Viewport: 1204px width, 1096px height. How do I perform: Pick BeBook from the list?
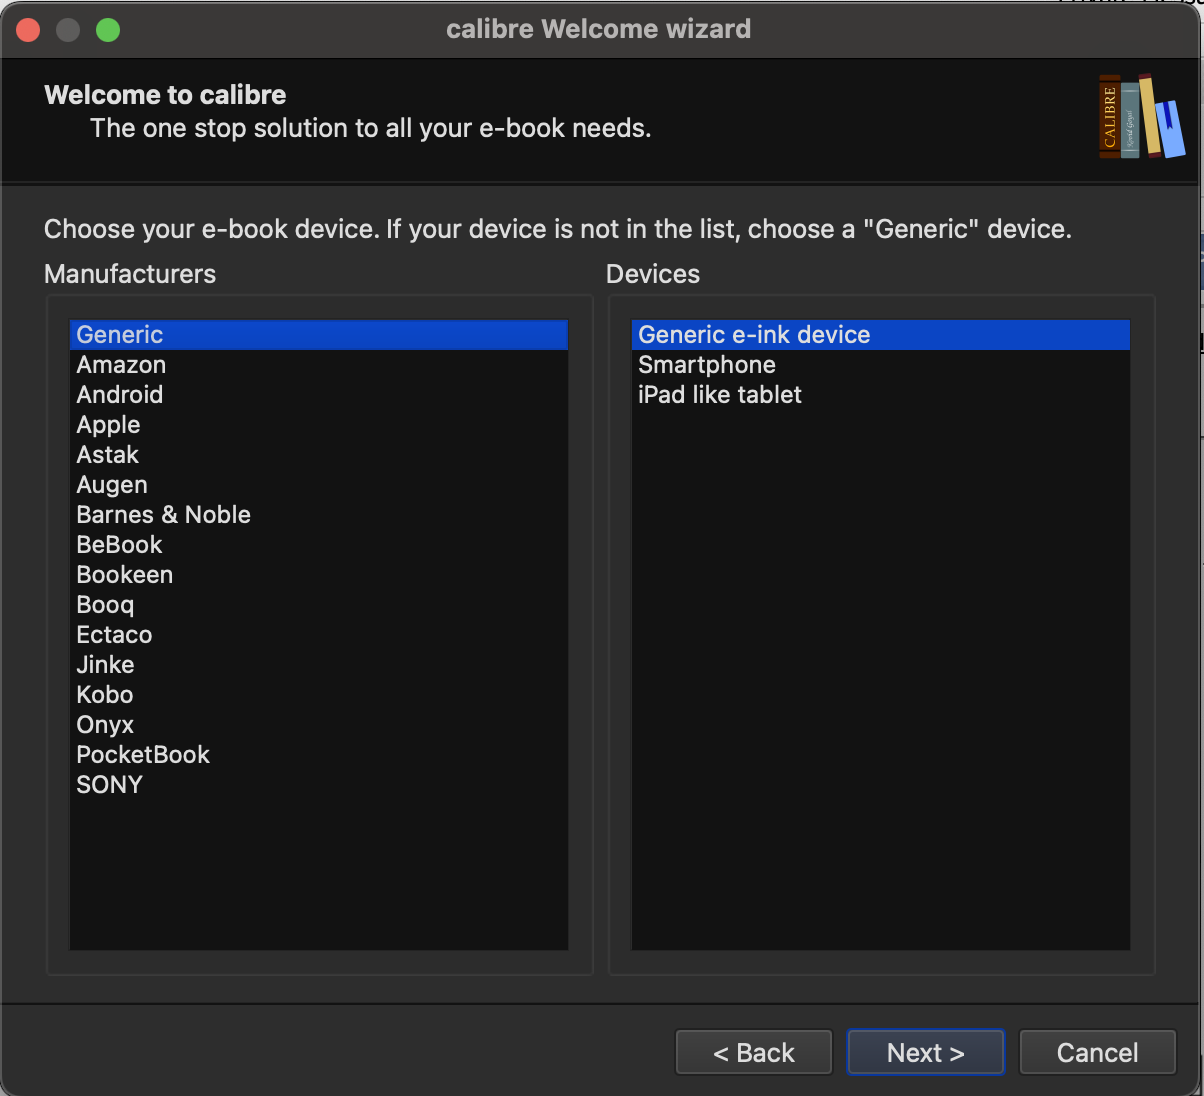(319, 545)
